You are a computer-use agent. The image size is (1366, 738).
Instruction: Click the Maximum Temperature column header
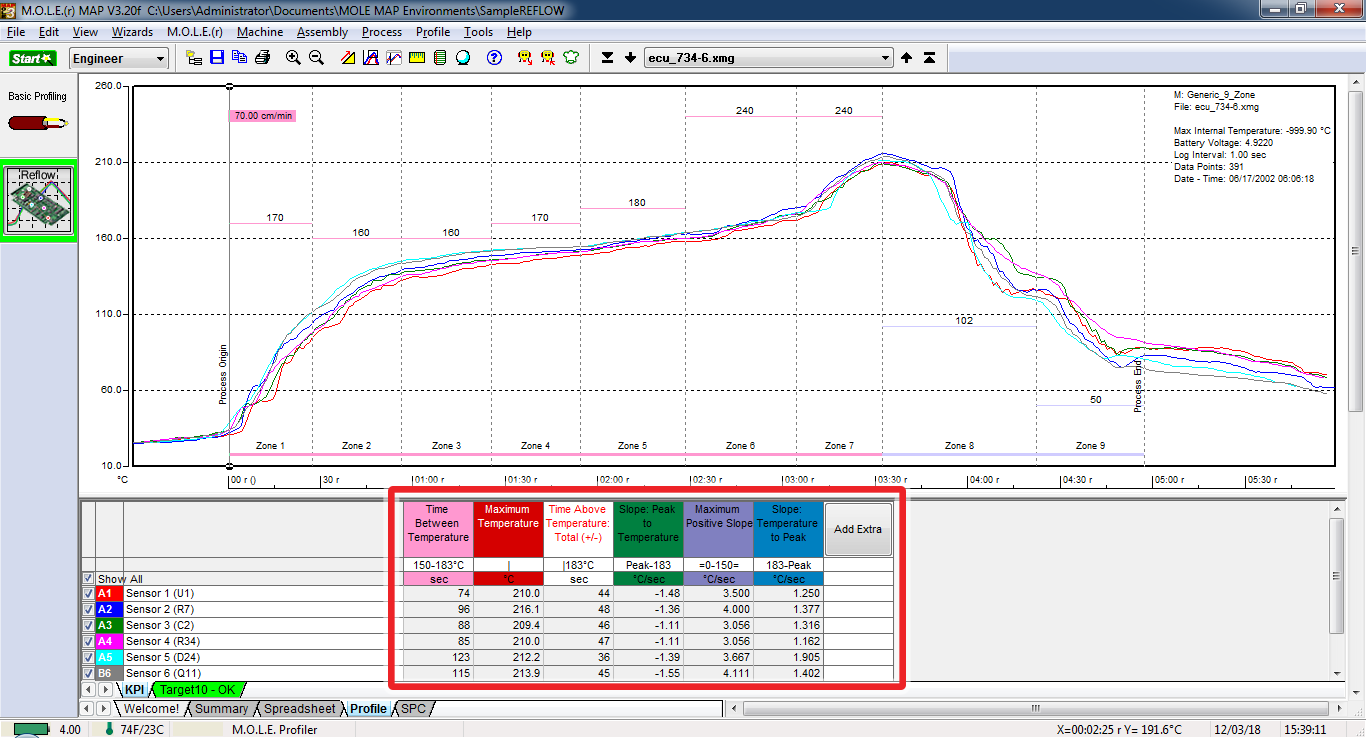[x=508, y=529]
